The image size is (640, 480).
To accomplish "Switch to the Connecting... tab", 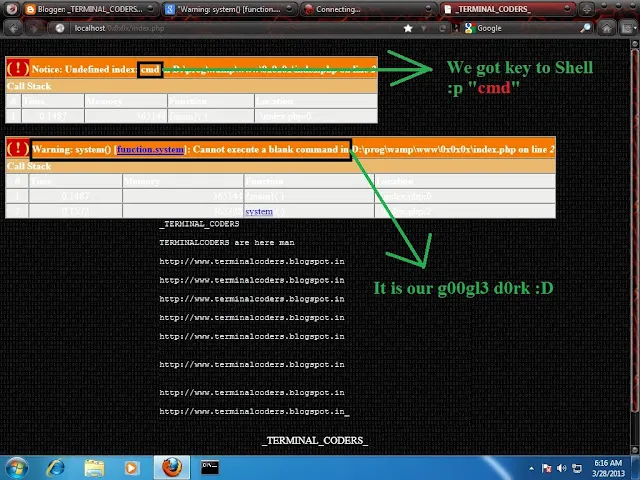I will (367, 9).
